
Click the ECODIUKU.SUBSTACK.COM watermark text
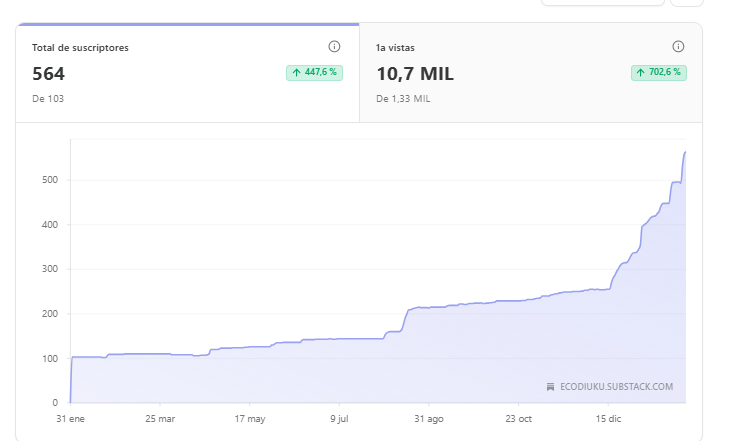pos(616,387)
